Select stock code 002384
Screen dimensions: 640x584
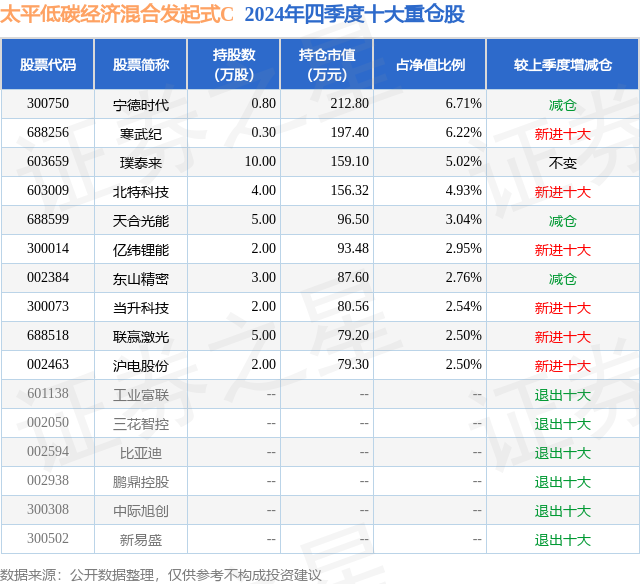[48, 277]
